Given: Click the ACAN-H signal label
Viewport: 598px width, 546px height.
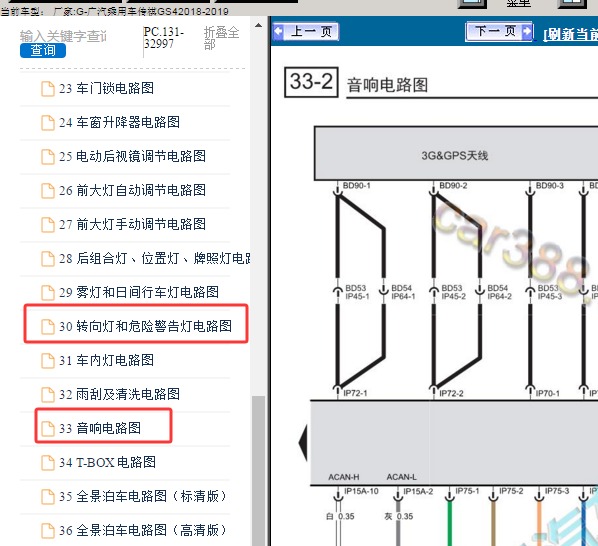Looking at the screenshot, I should click(344, 477).
